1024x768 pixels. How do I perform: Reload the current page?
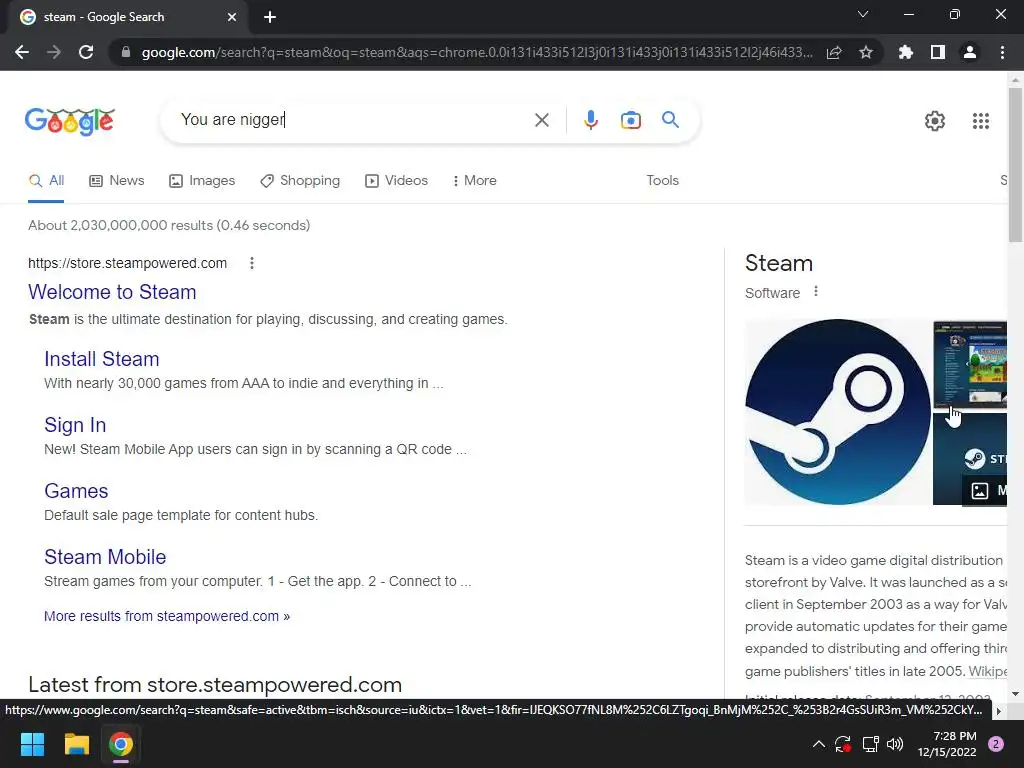pyautogui.click(x=86, y=52)
